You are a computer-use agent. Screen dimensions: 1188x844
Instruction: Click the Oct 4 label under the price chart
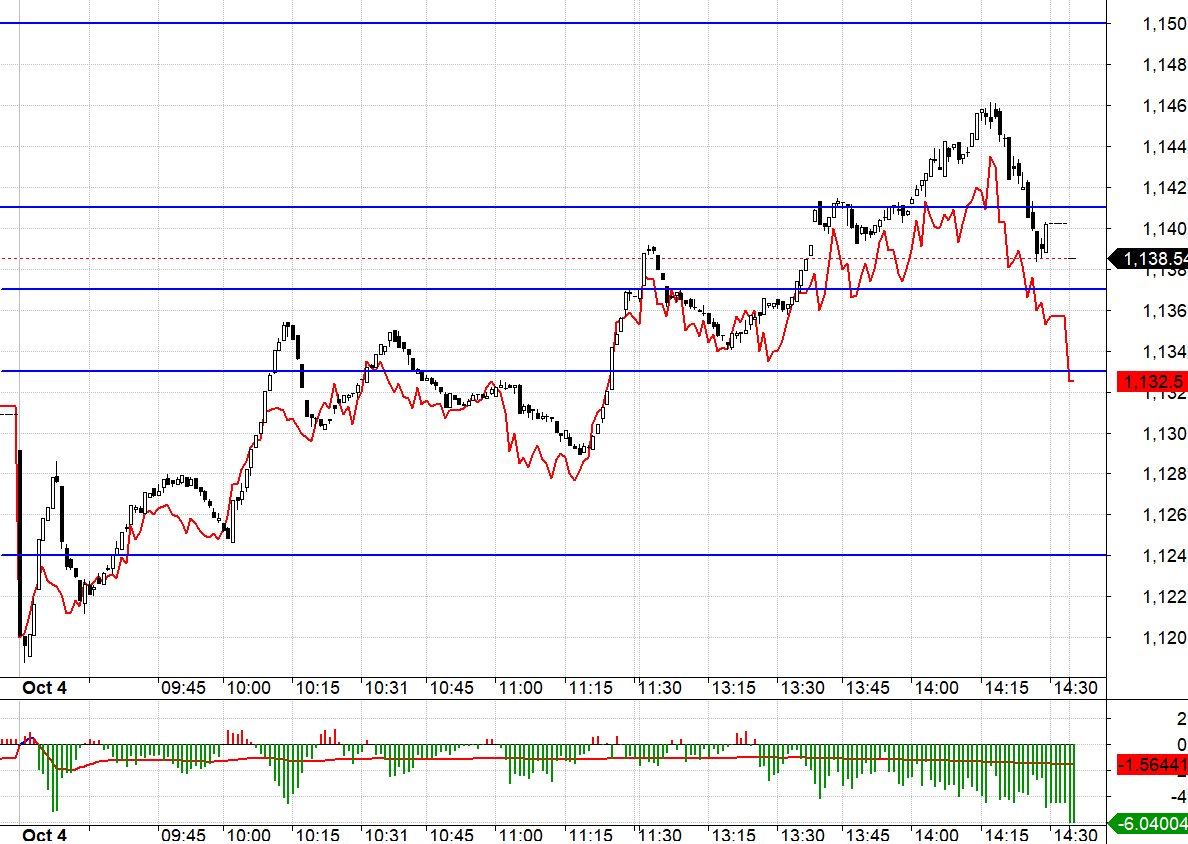pyautogui.click(x=44, y=688)
